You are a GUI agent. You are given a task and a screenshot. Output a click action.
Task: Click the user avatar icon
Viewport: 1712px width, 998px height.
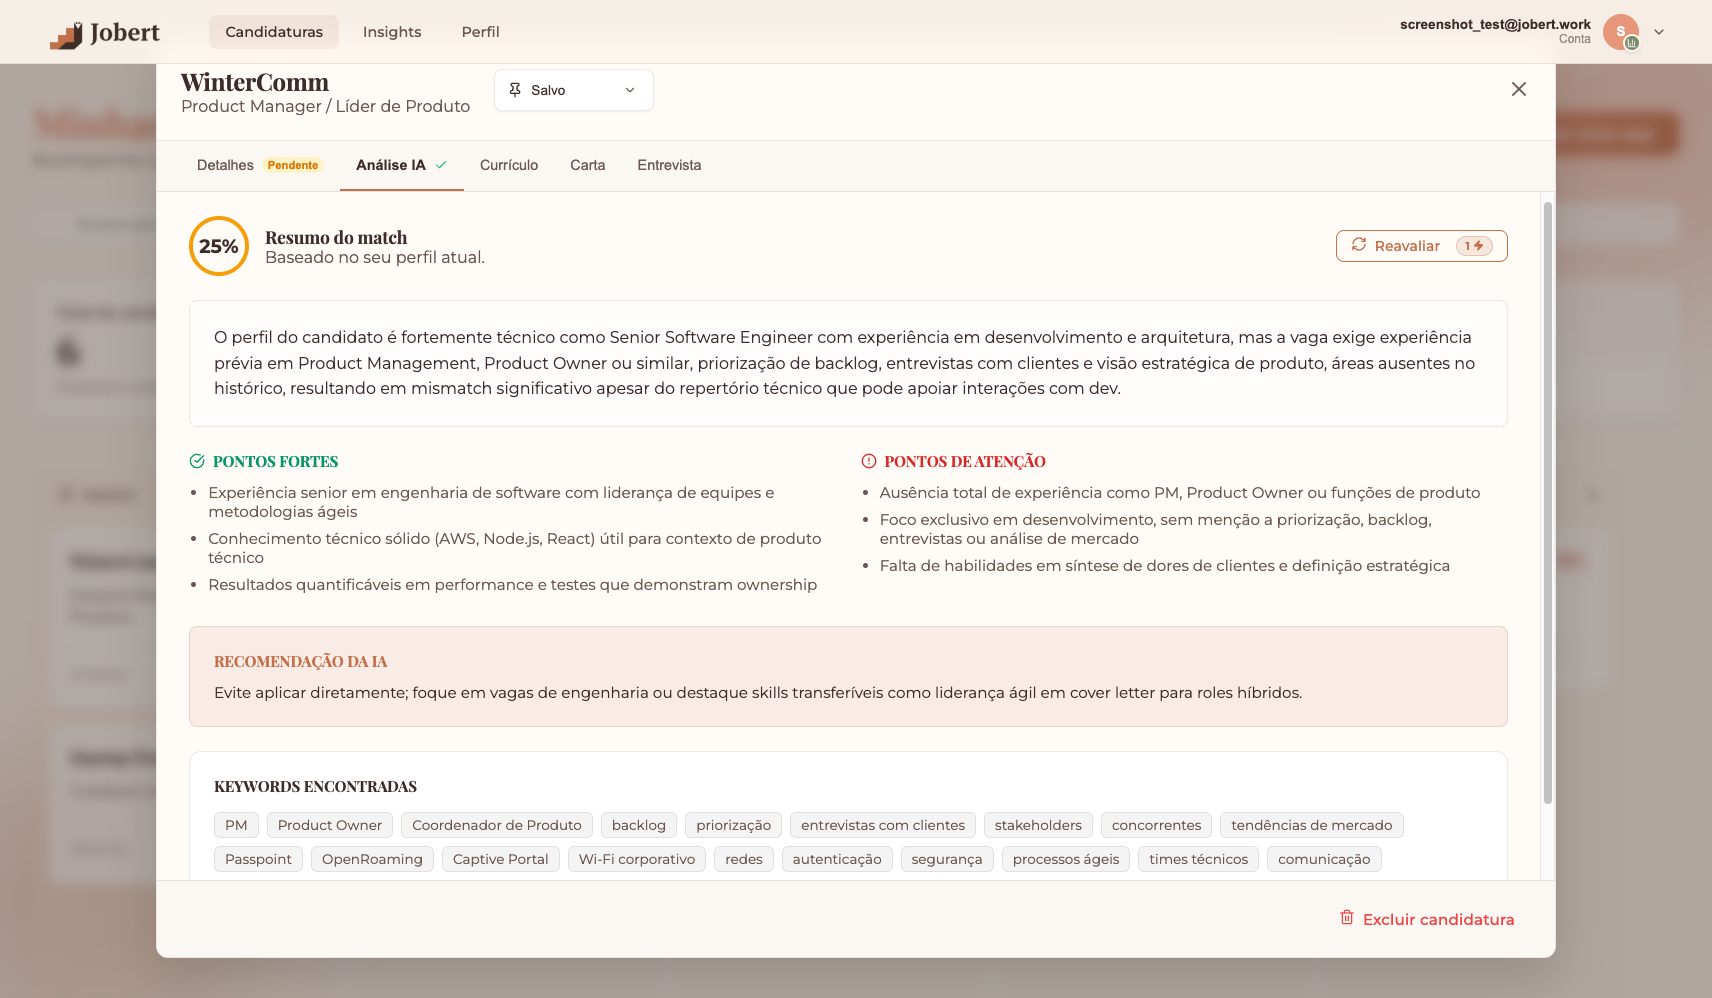tap(1621, 32)
